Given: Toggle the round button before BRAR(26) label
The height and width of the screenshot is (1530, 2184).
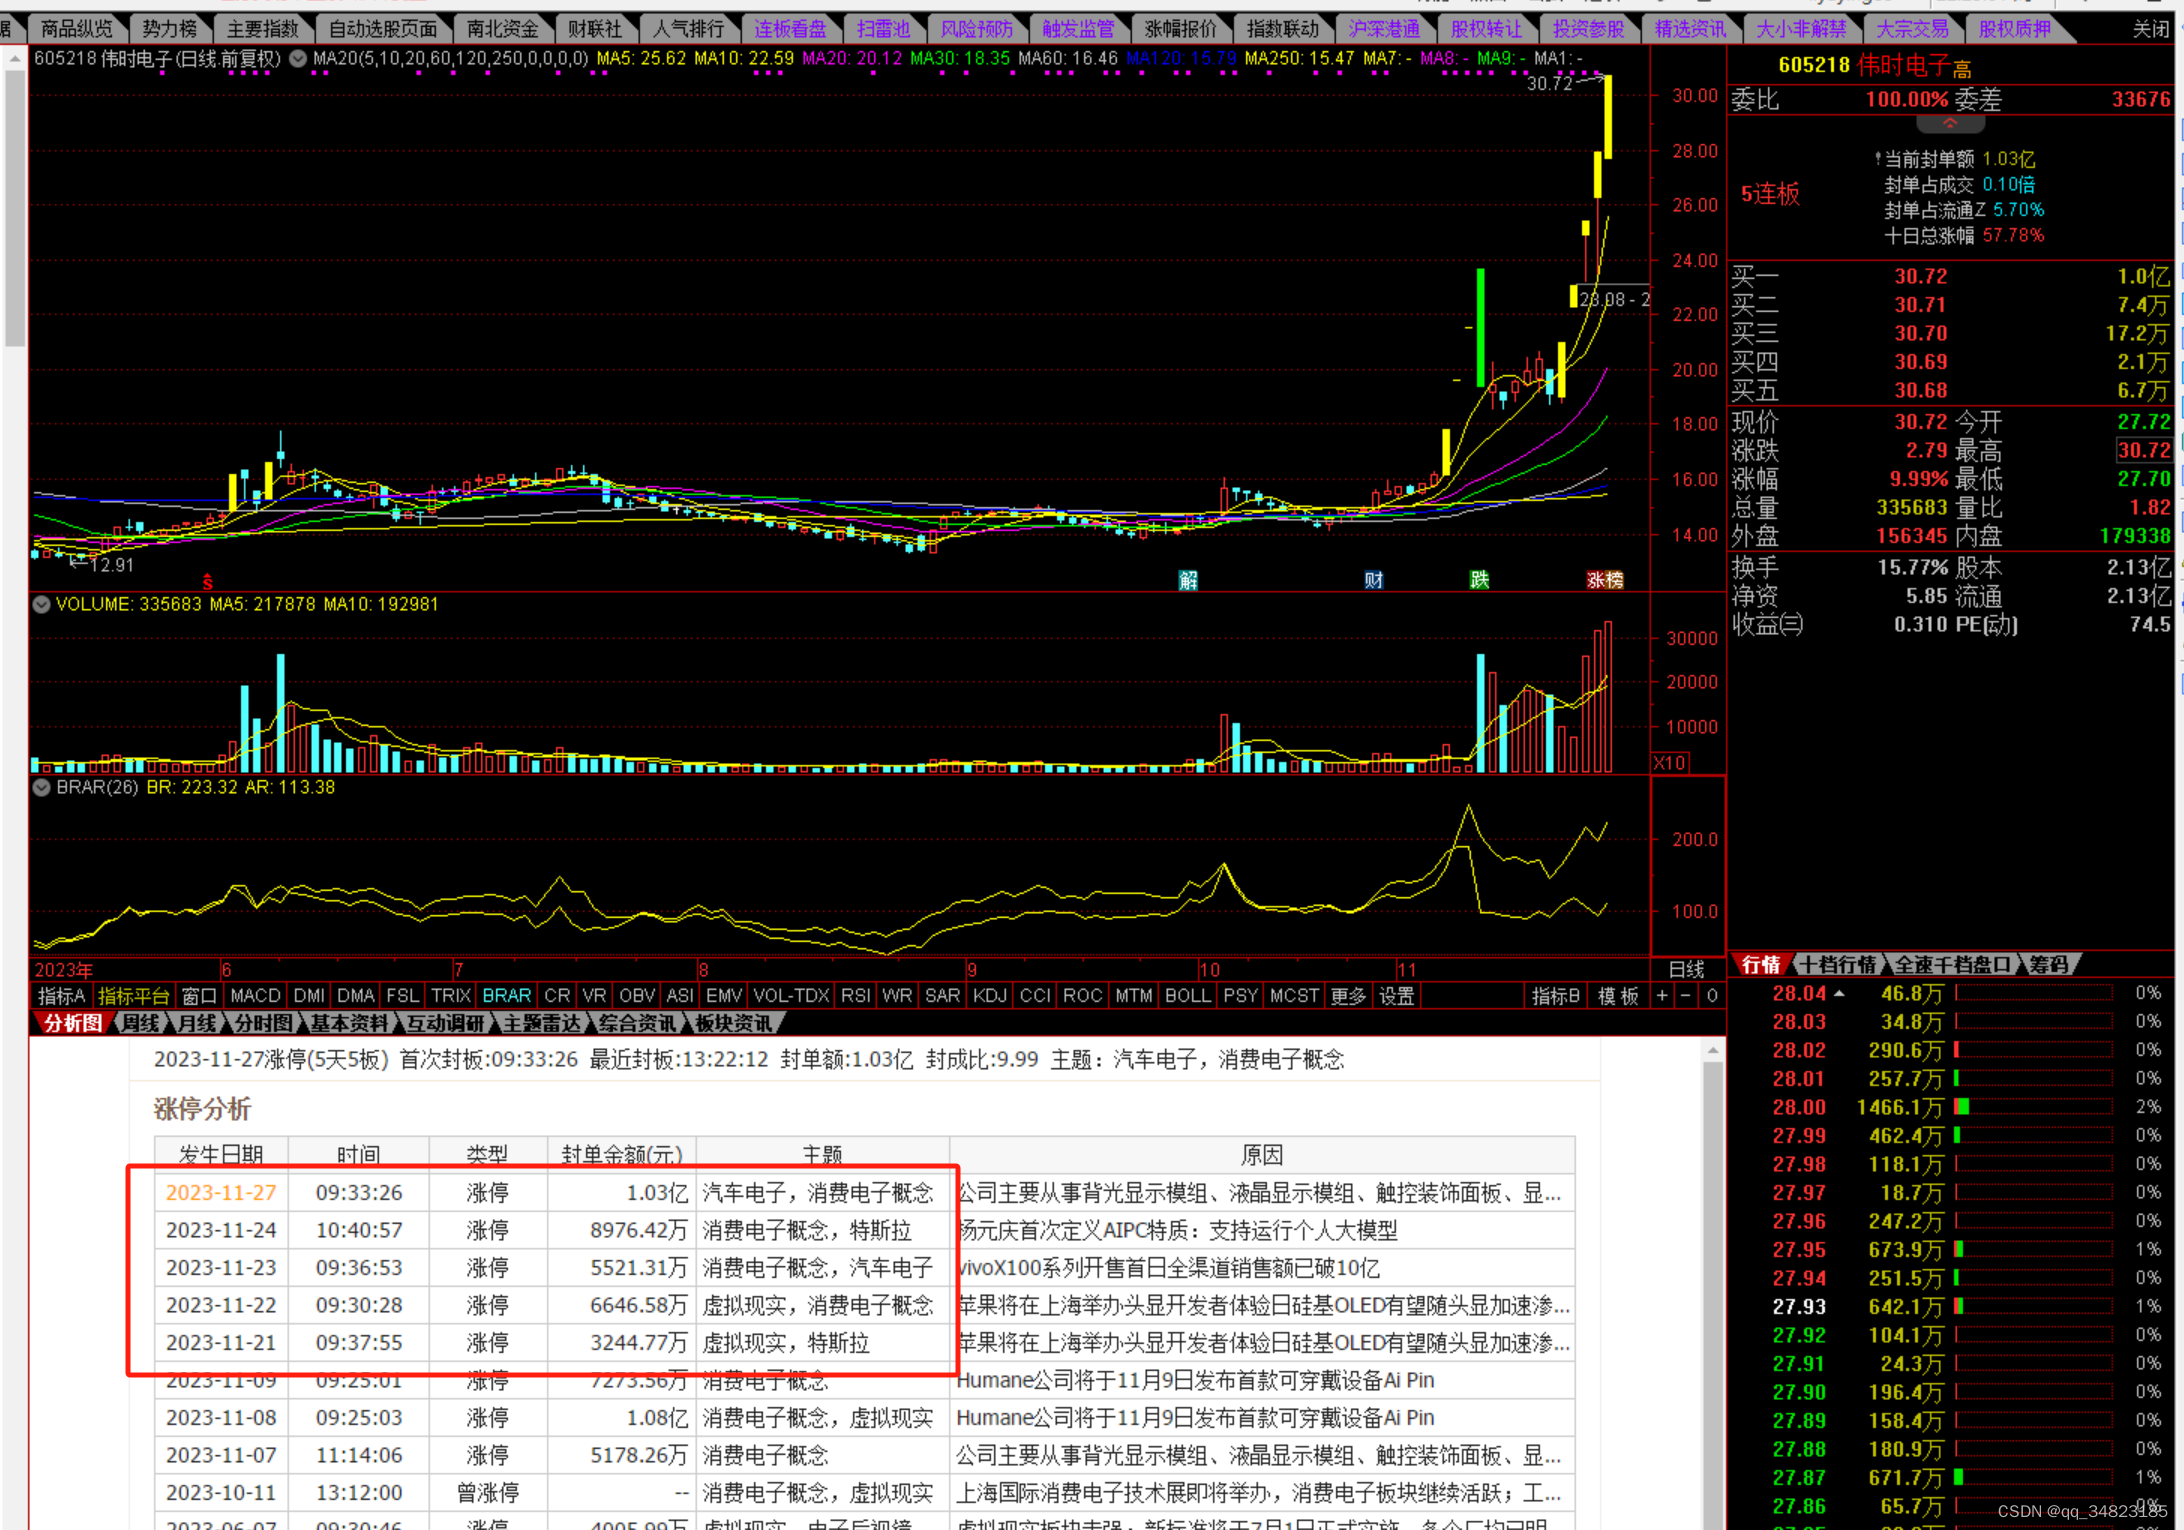Looking at the screenshot, I should (x=41, y=787).
